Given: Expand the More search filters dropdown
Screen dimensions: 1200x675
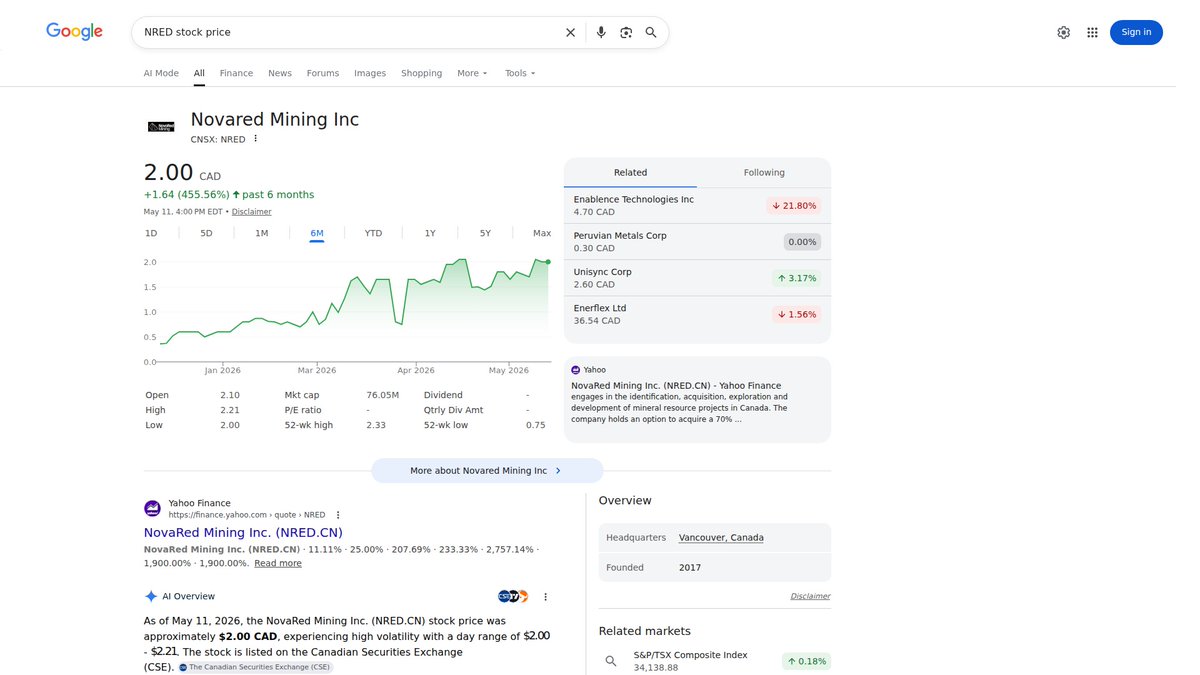Looking at the screenshot, I should click(x=472, y=73).
